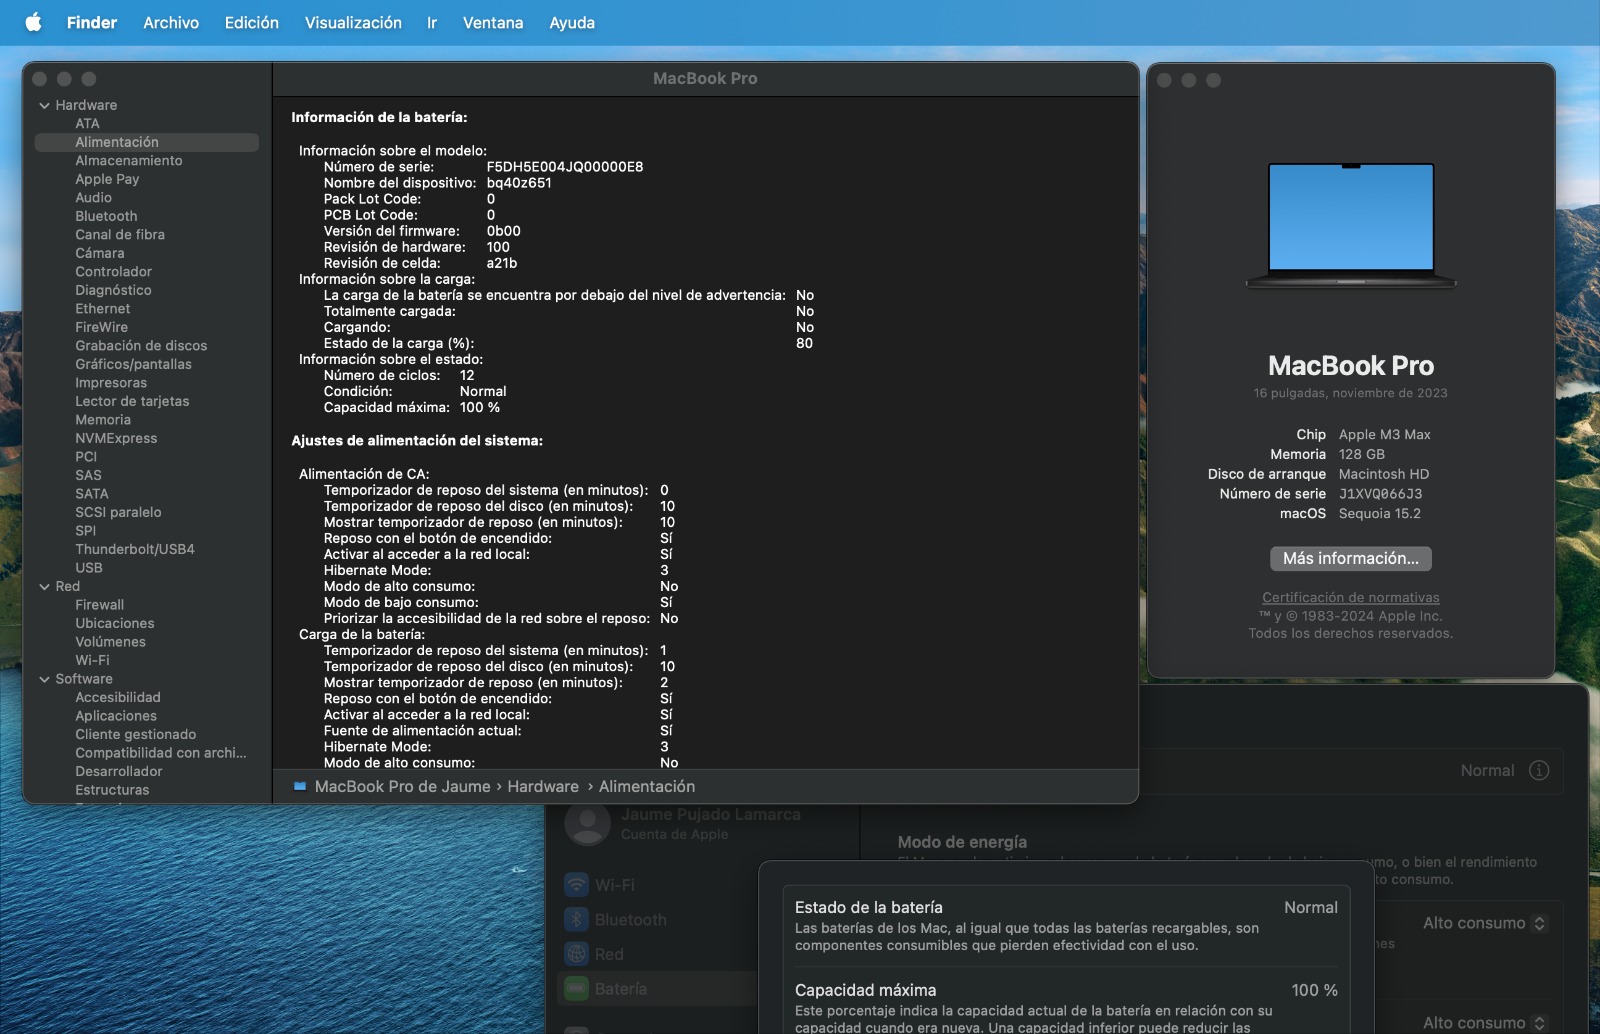Screen dimensions: 1600x1034
Task: Open the Edición menu
Action: (x=252, y=22)
